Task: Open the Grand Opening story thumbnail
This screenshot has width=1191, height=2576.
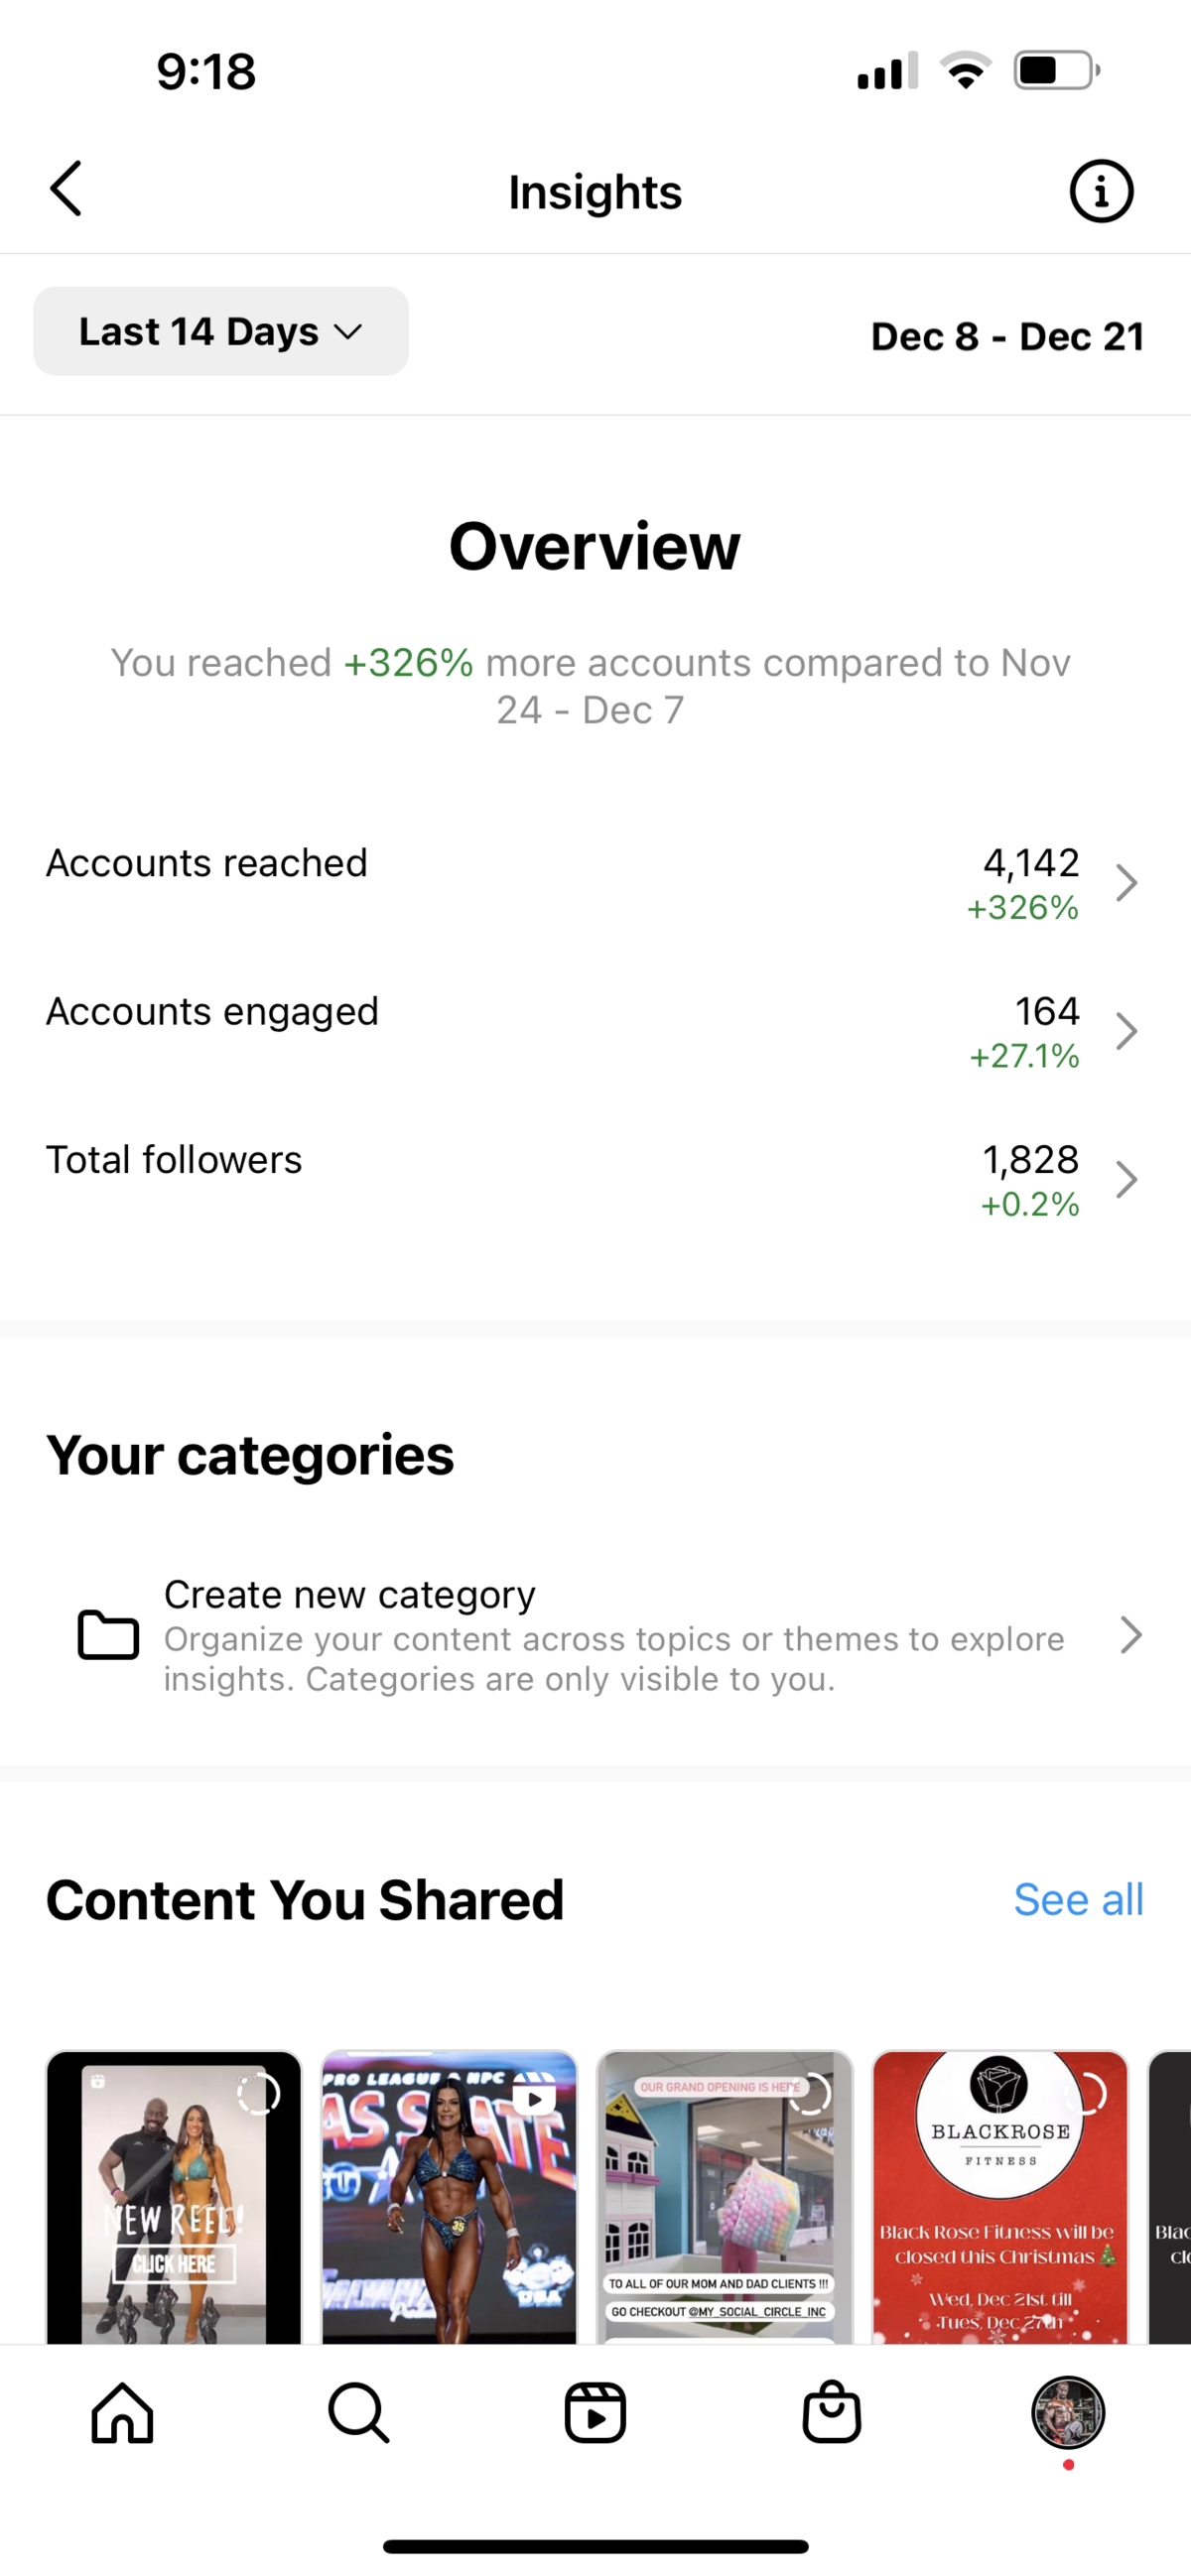Action: coord(725,2197)
